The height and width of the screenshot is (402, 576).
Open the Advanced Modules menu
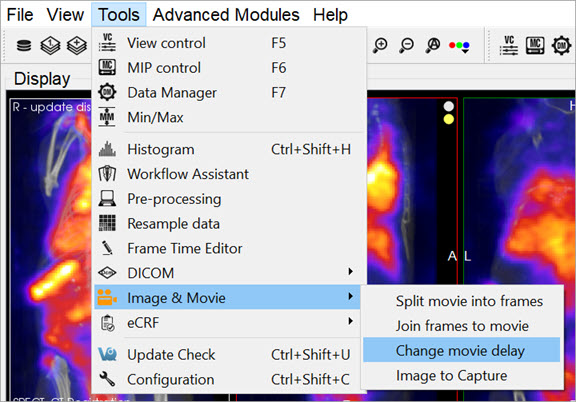coord(226,15)
